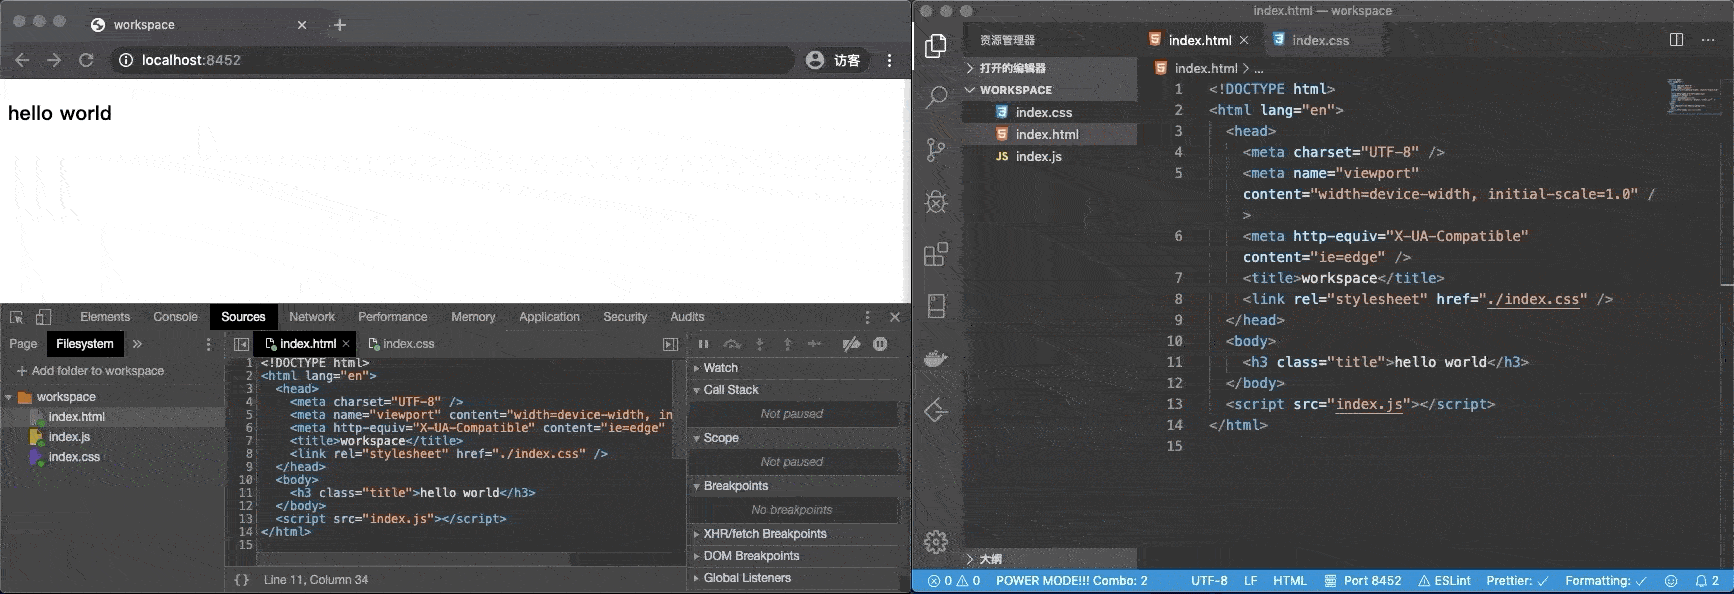Click Add folder to workspace
The image size is (1734, 594).
pos(90,371)
